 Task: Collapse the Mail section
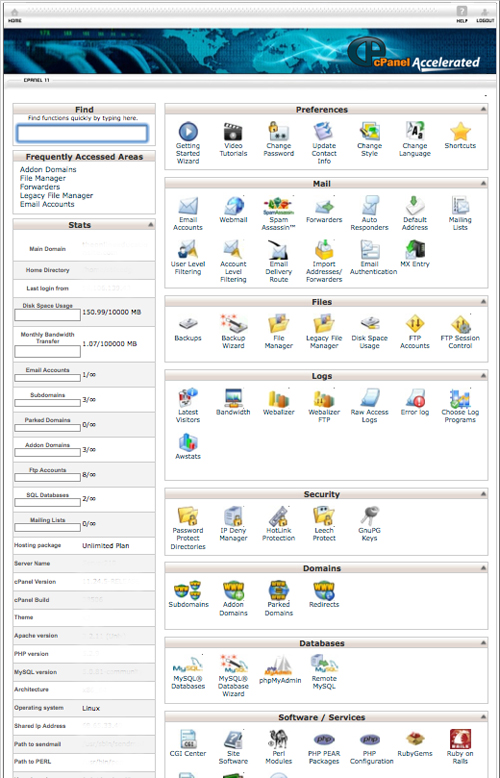coord(483,183)
